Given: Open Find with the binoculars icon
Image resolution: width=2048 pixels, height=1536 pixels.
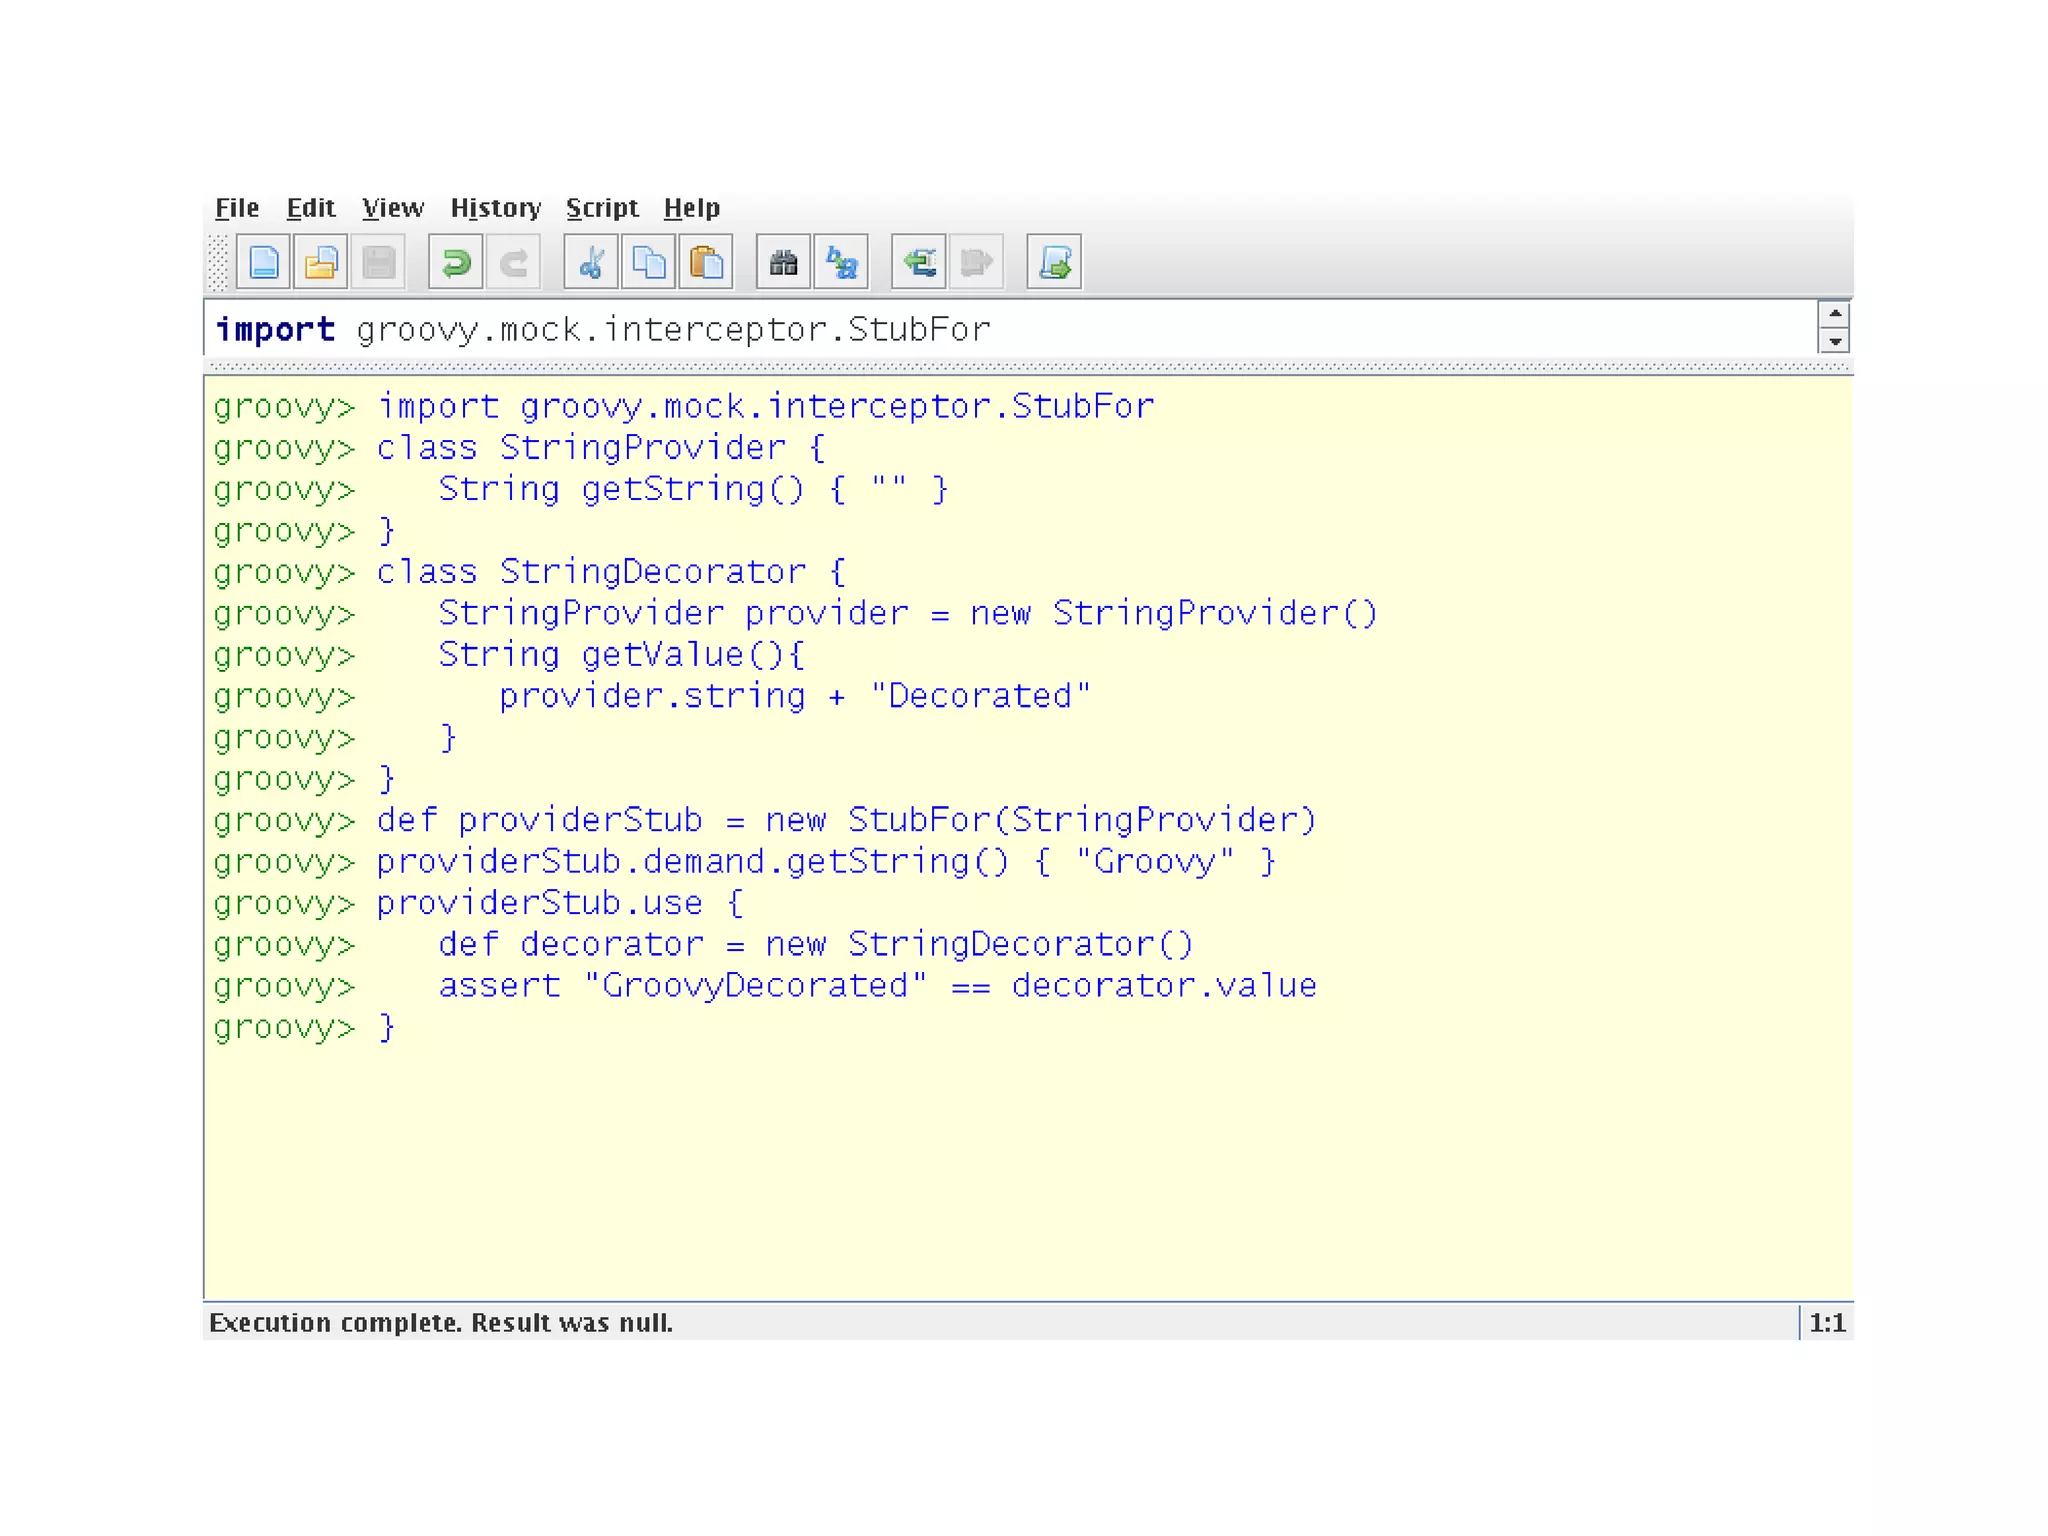Looking at the screenshot, I should coord(783,263).
